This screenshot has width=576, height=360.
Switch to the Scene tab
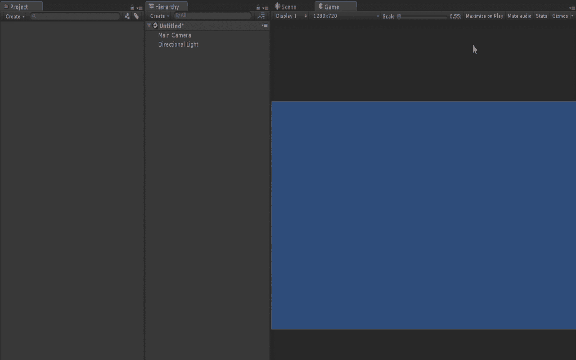point(286,7)
